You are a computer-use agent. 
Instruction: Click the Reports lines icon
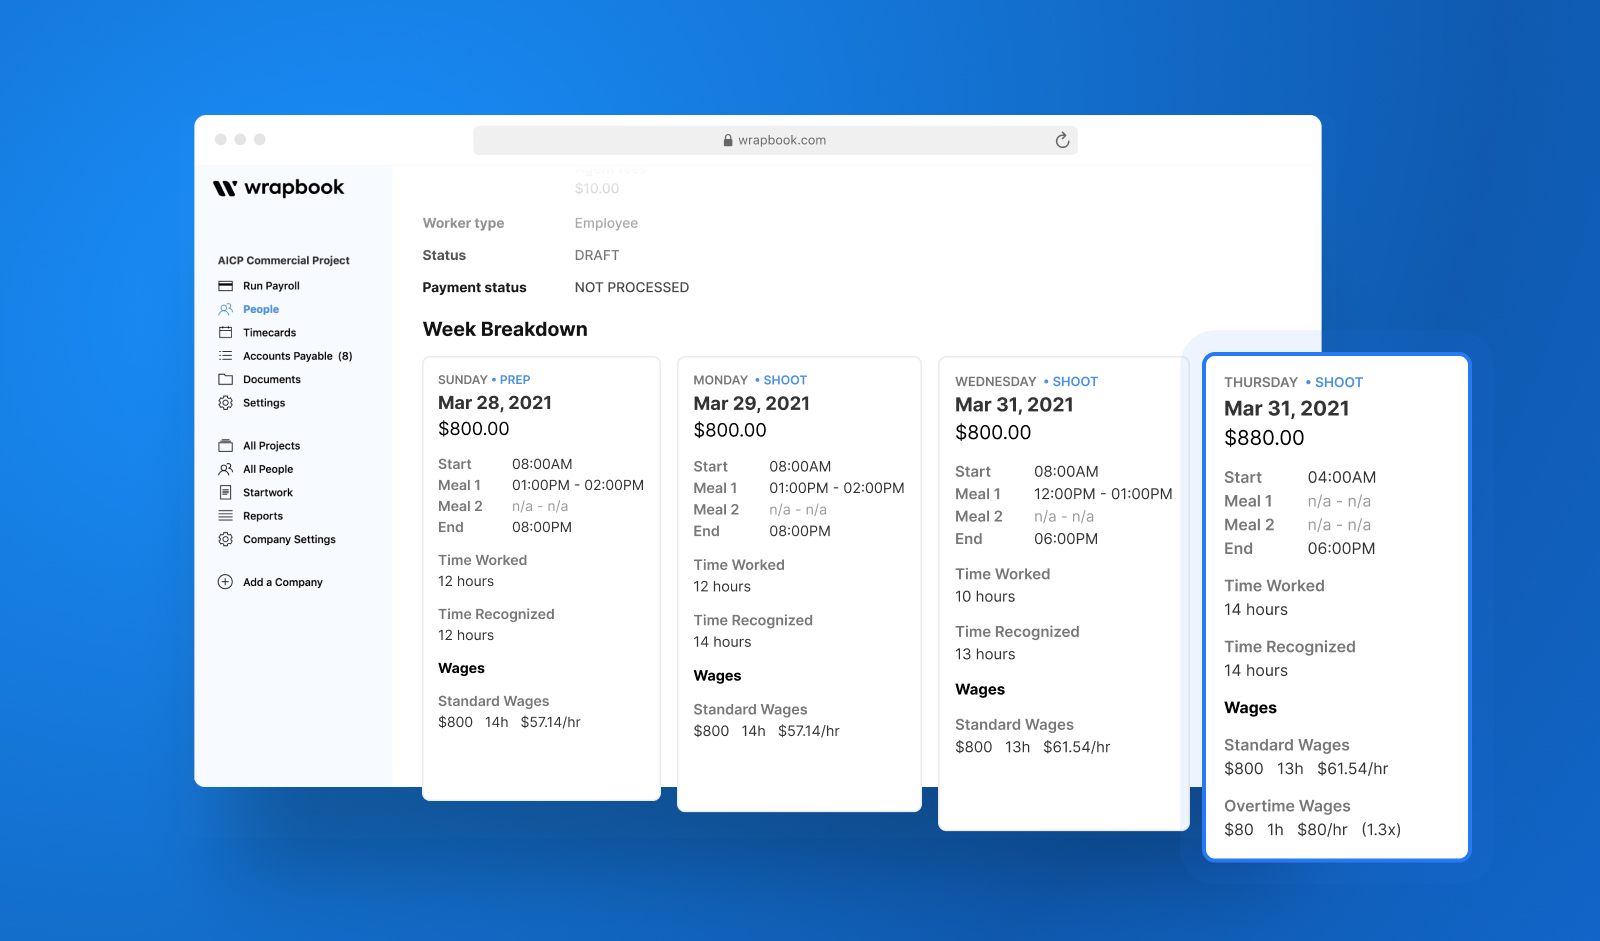pyautogui.click(x=225, y=516)
